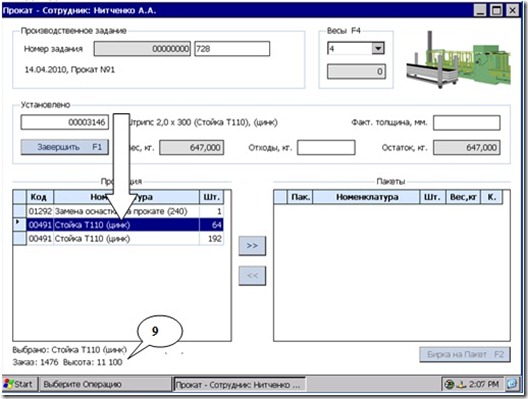Click the Код column header in products table
This screenshot has height=399, width=528.
(x=40, y=197)
